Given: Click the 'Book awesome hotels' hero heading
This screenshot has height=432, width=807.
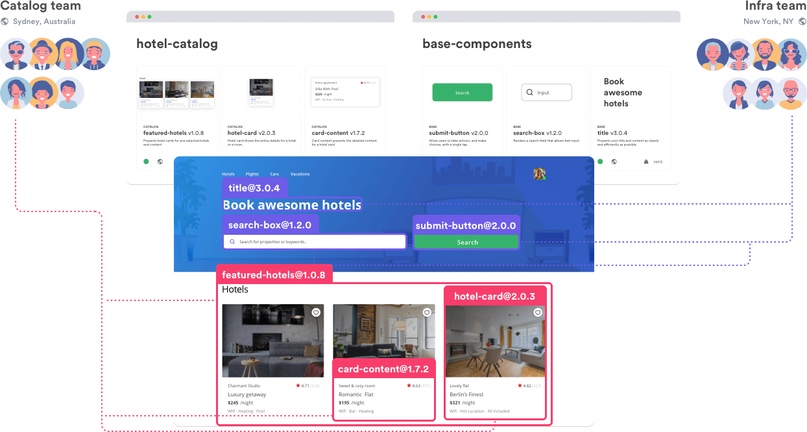Looking at the screenshot, I should click(292, 205).
